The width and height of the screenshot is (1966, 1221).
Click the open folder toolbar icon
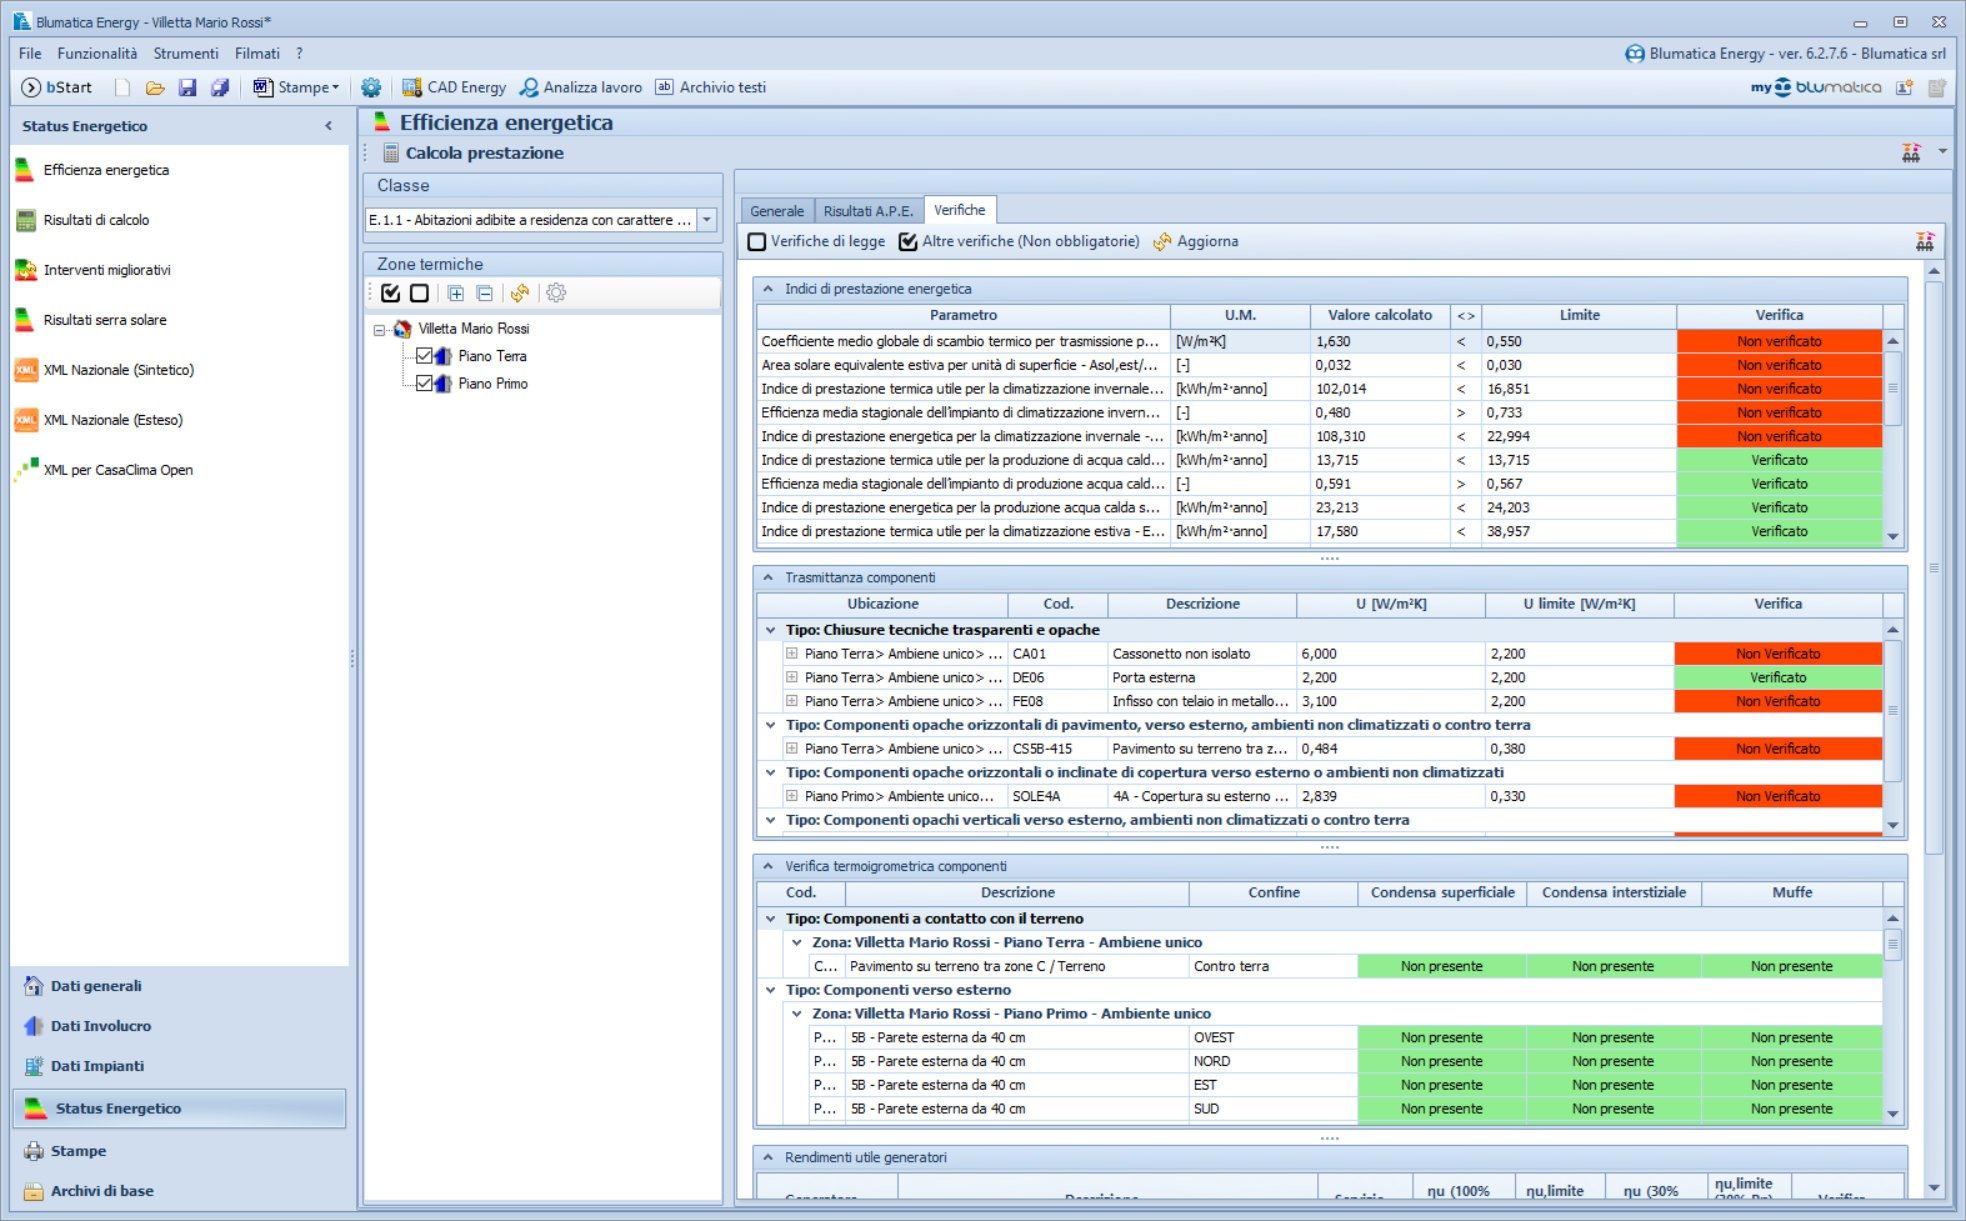click(154, 88)
